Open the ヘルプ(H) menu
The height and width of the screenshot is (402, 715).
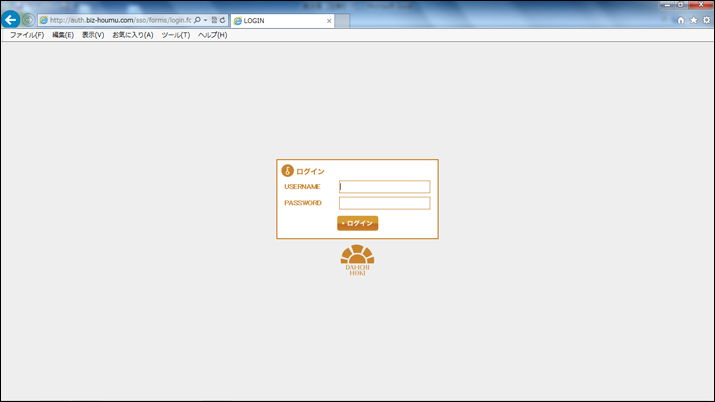(x=212, y=35)
